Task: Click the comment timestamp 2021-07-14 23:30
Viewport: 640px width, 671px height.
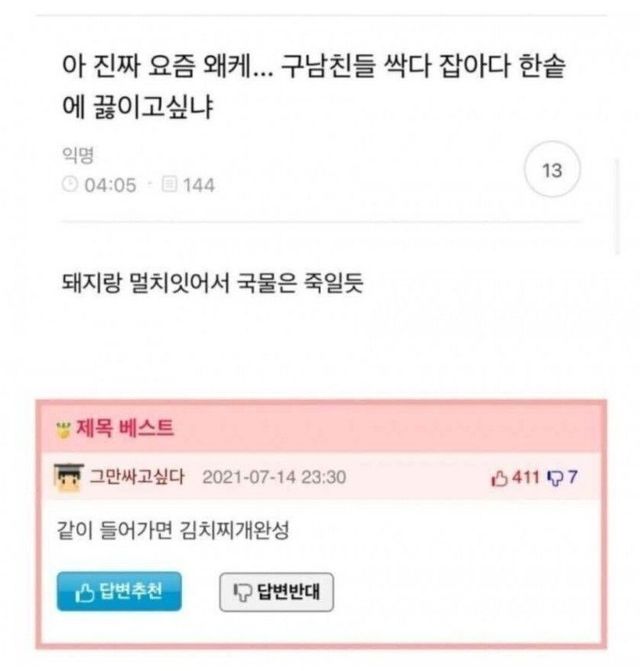Action: pos(274,477)
